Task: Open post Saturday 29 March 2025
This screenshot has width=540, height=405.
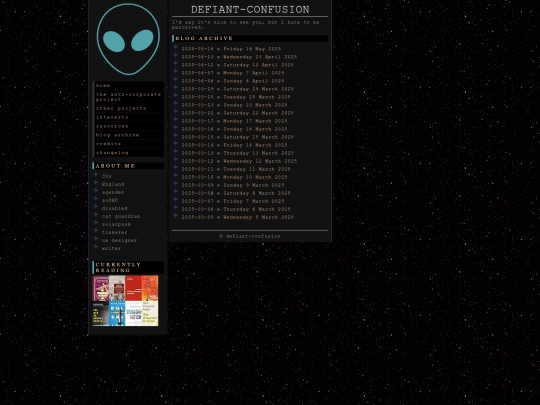Action: click(x=238, y=89)
